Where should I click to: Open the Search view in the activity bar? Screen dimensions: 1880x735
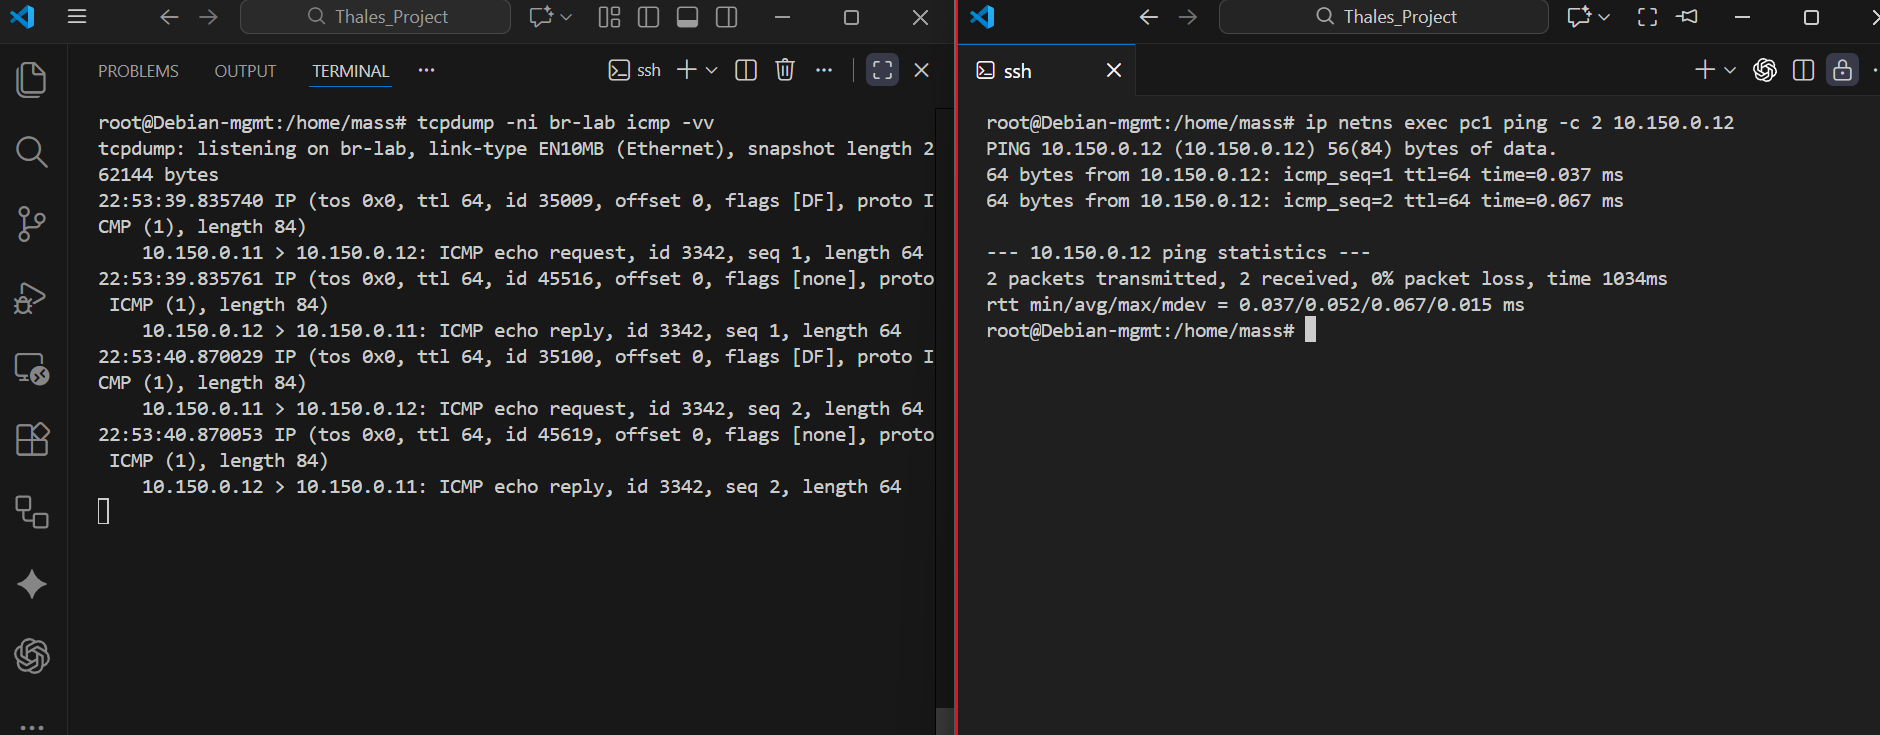32,152
